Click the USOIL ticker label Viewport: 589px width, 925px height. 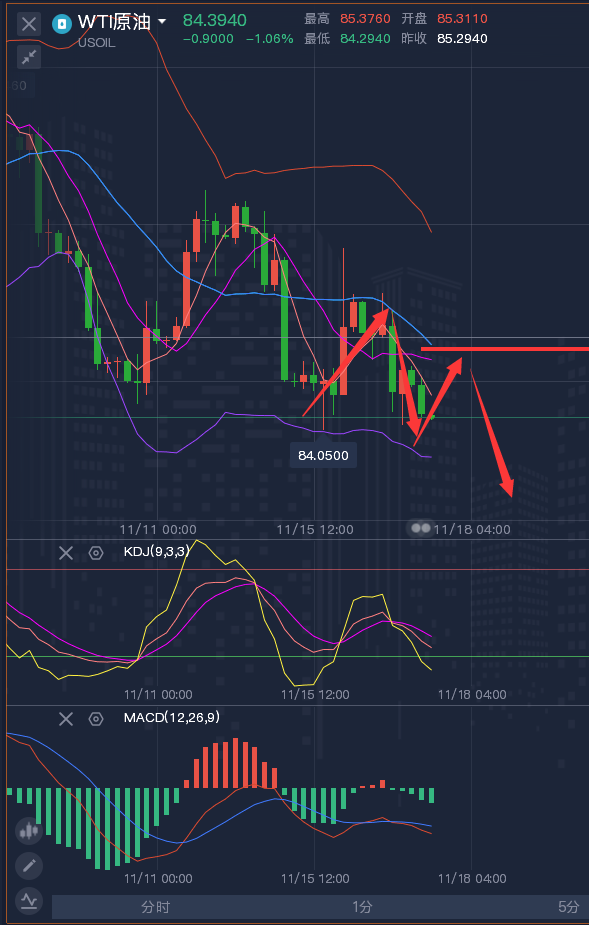pyautogui.click(x=97, y=43)
